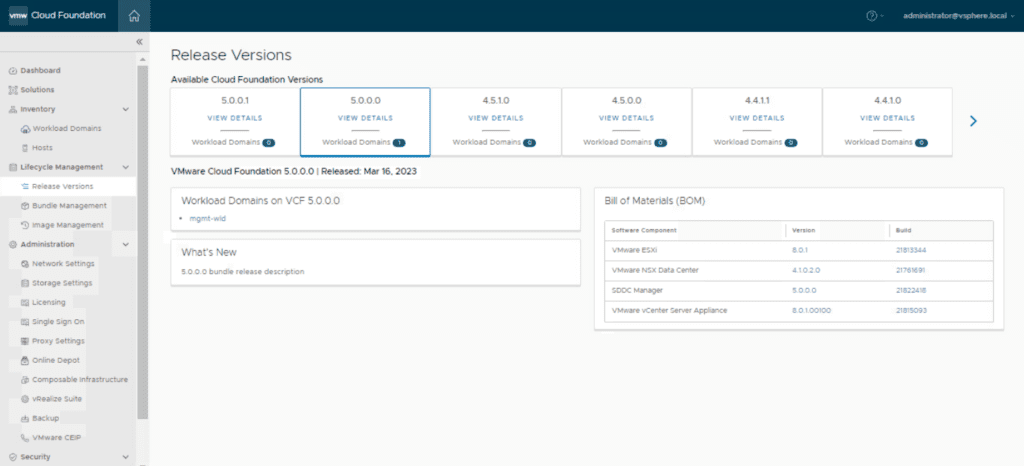Click the sidebar vertical scrollbar
Image resolution: width=1024 pixels, height=466 pixels.
pyautogui.click(x=142, y=241)
